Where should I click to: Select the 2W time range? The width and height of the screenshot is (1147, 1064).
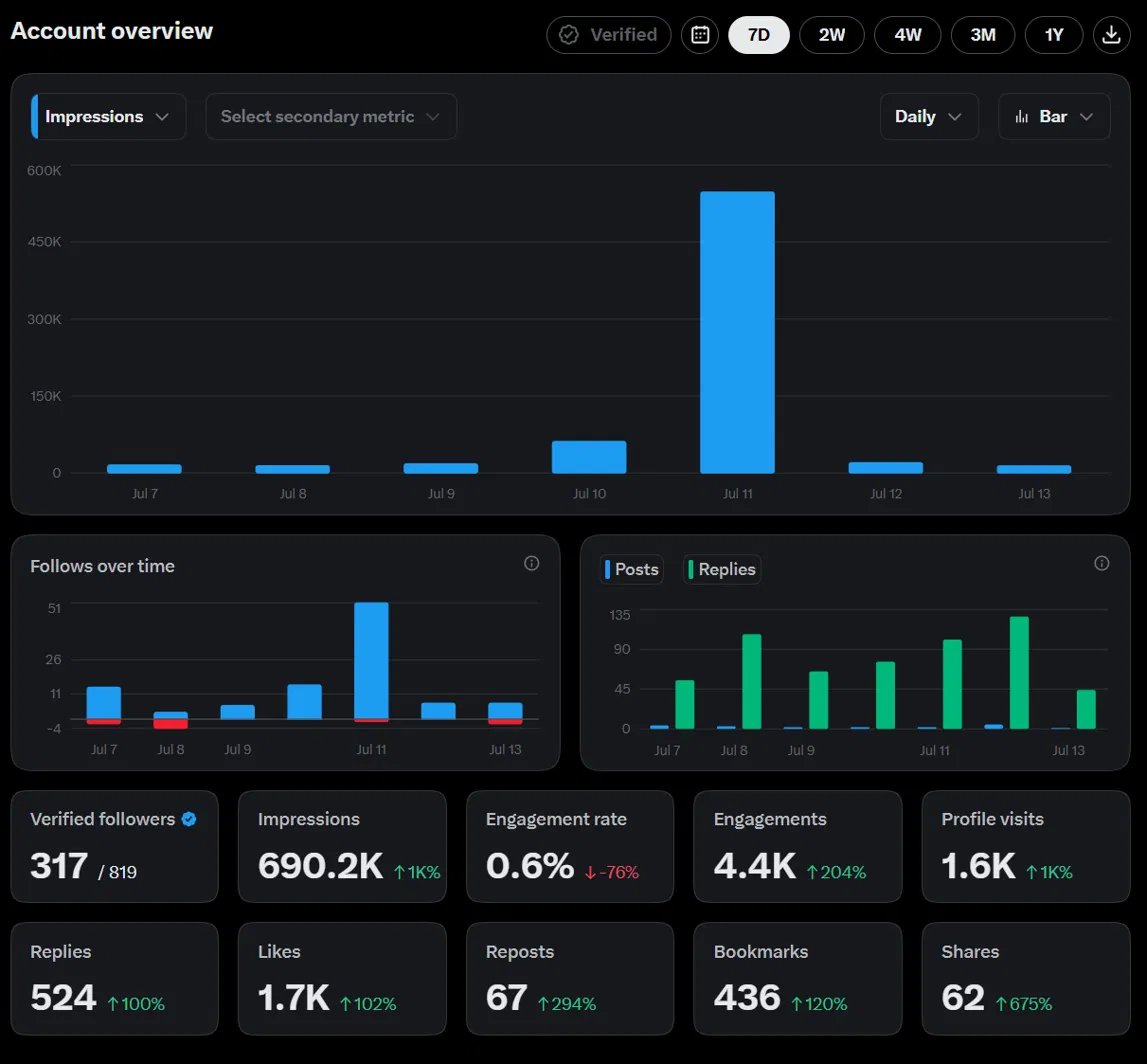pos(832,34)
